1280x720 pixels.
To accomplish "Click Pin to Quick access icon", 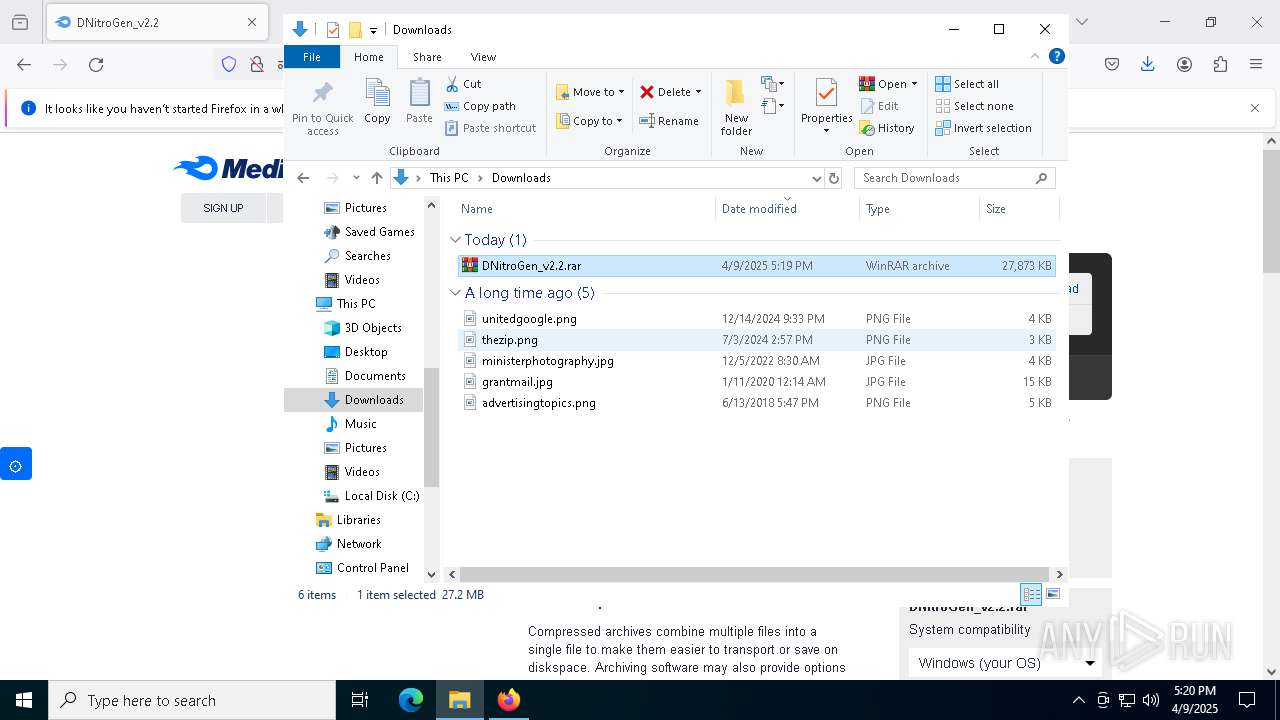I will [x=322, y=108].
